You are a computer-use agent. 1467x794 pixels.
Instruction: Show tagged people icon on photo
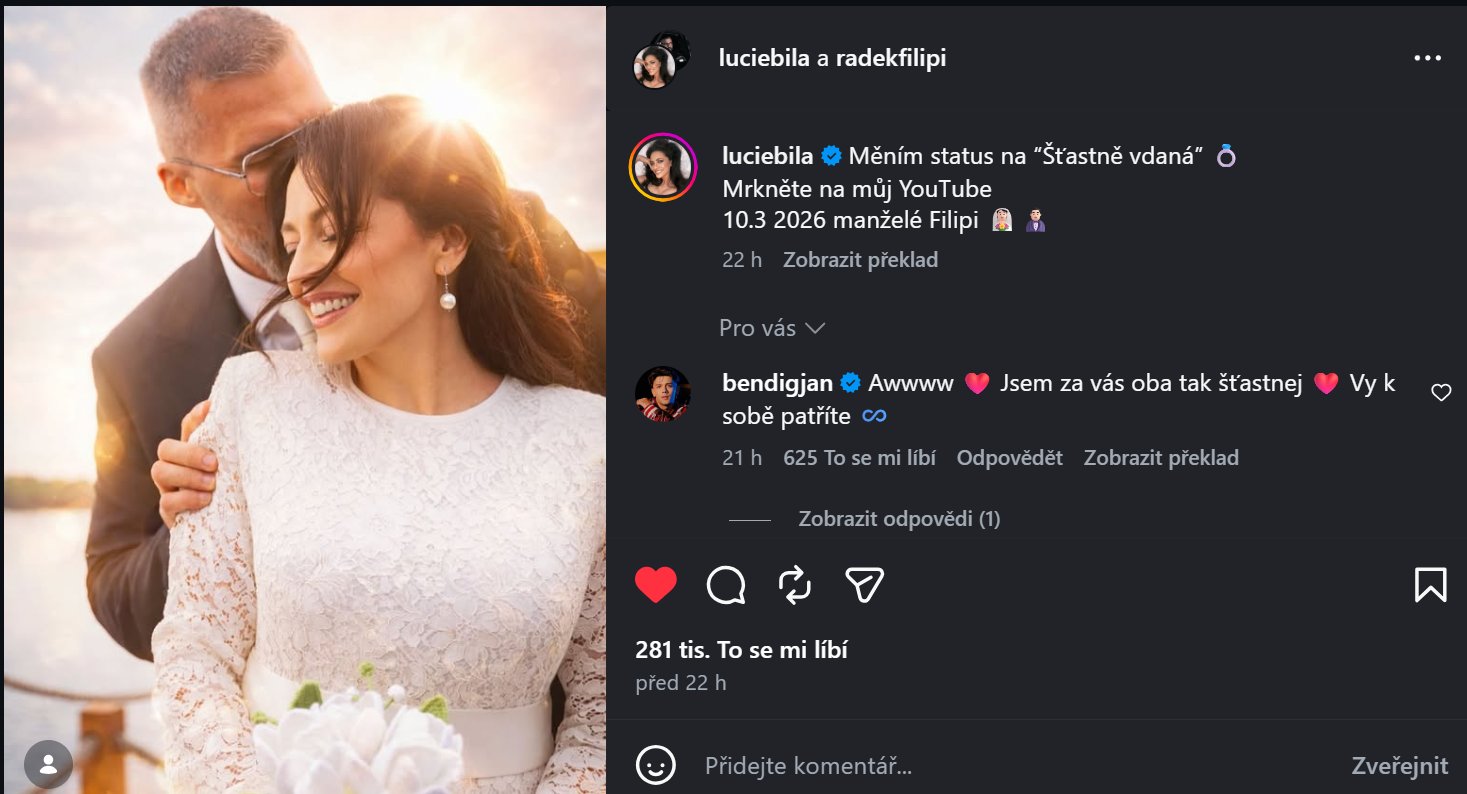pyautogui.click(x=48, y=765)
